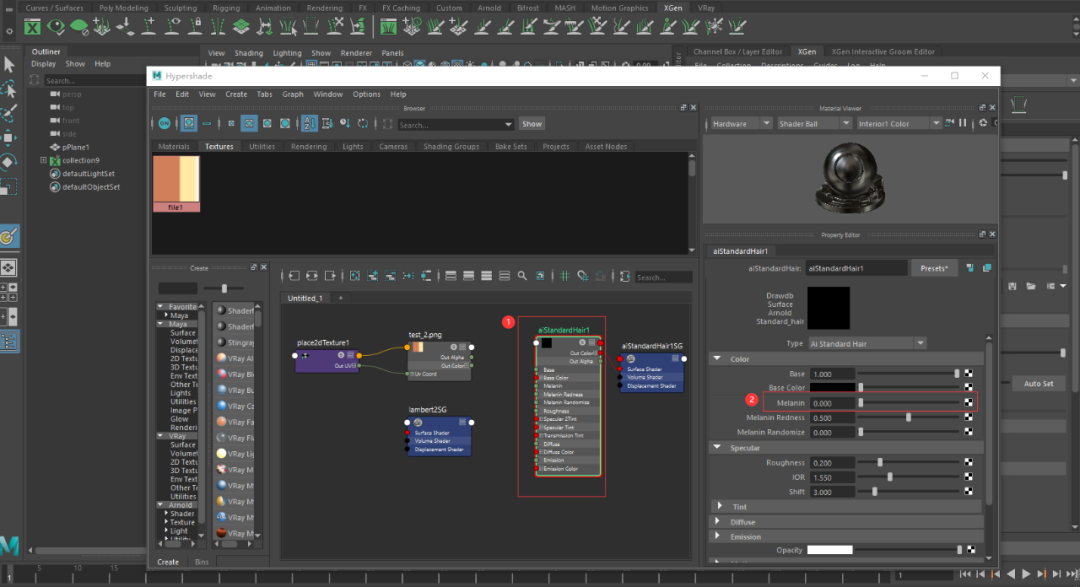Image resolution: width=1080 pixels, height=587 pixels.
Task: Switch to the Shading Groups tab
Action: [x=451, y=147]
